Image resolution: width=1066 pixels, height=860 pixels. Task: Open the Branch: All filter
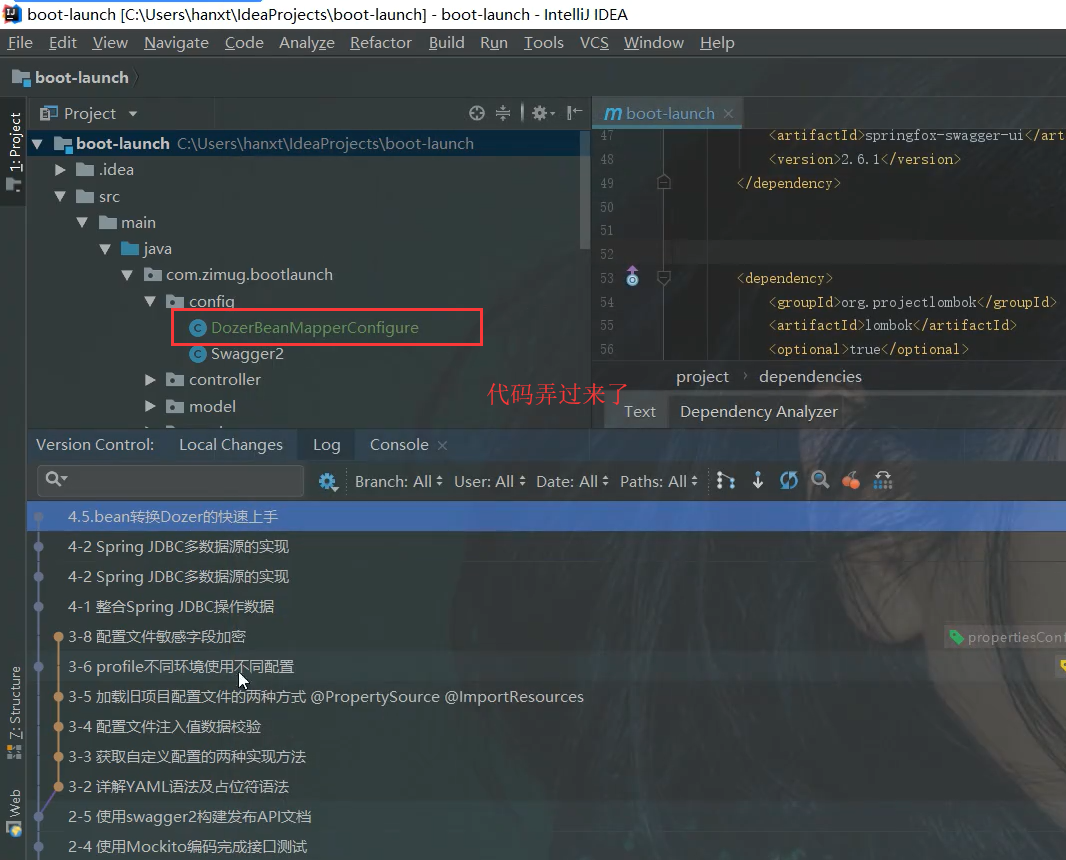398,481
